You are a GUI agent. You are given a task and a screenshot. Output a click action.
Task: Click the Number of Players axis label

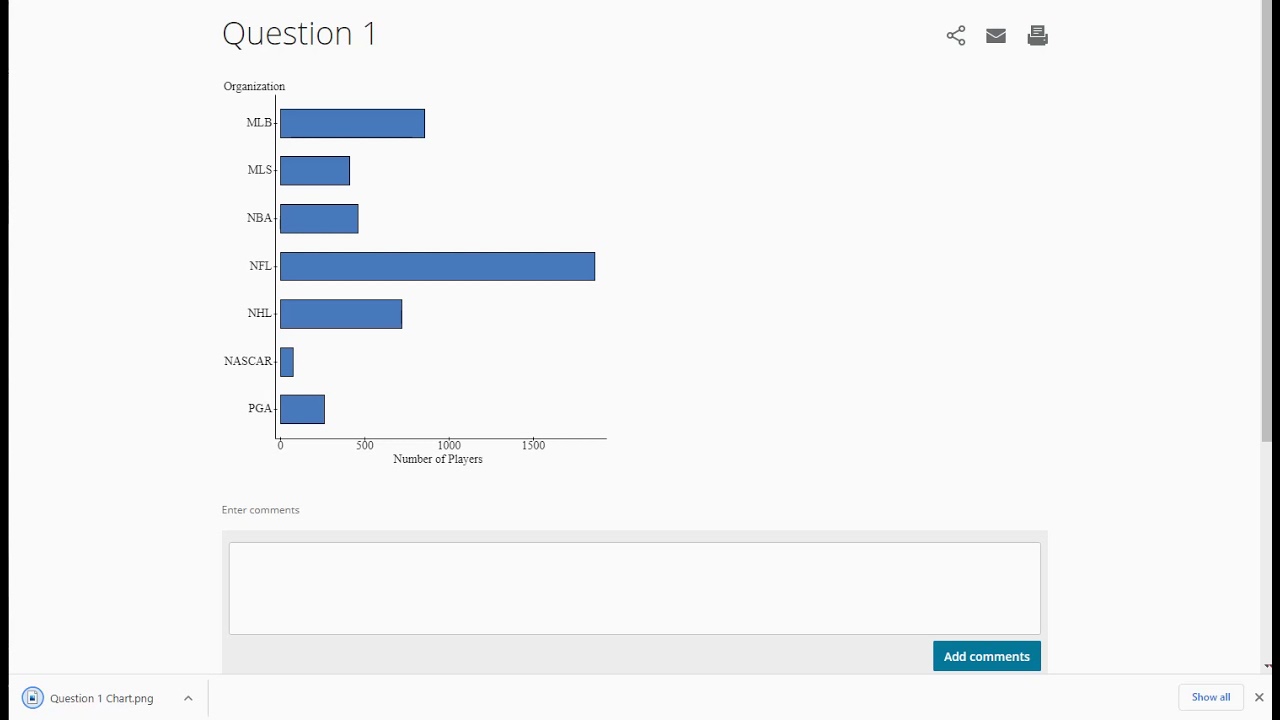coord(438,459)
